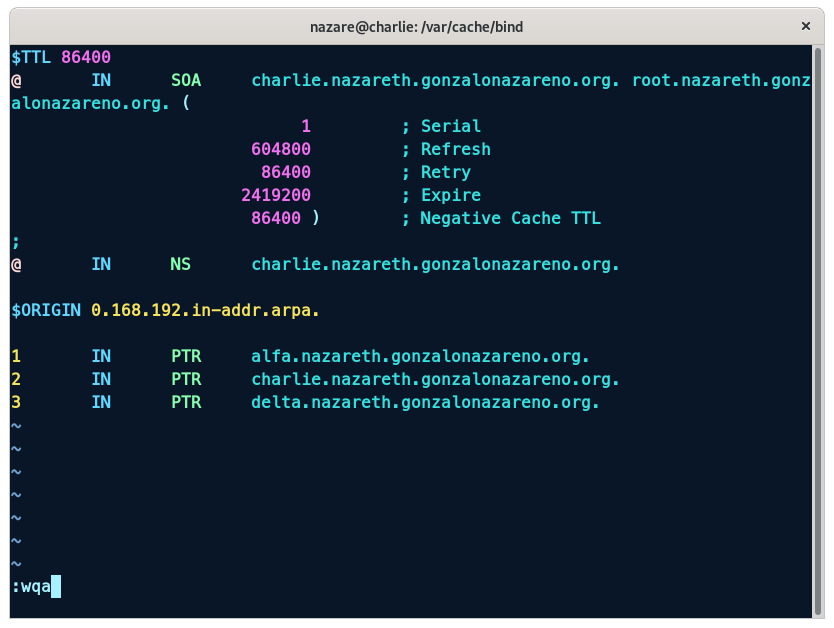Click the record number 1 PTR entry
This screenshot has height=628, width=834.
[x=16, y=357]
